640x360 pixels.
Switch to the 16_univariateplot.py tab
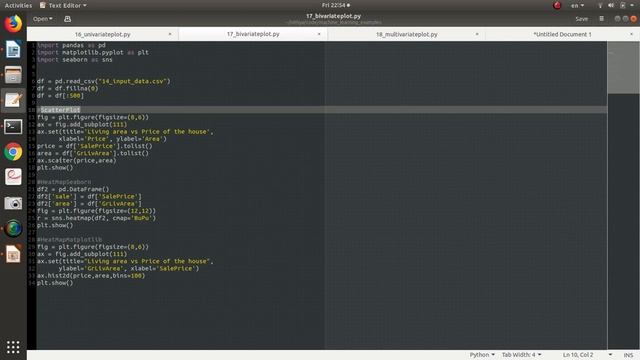(x=102, y=34)
